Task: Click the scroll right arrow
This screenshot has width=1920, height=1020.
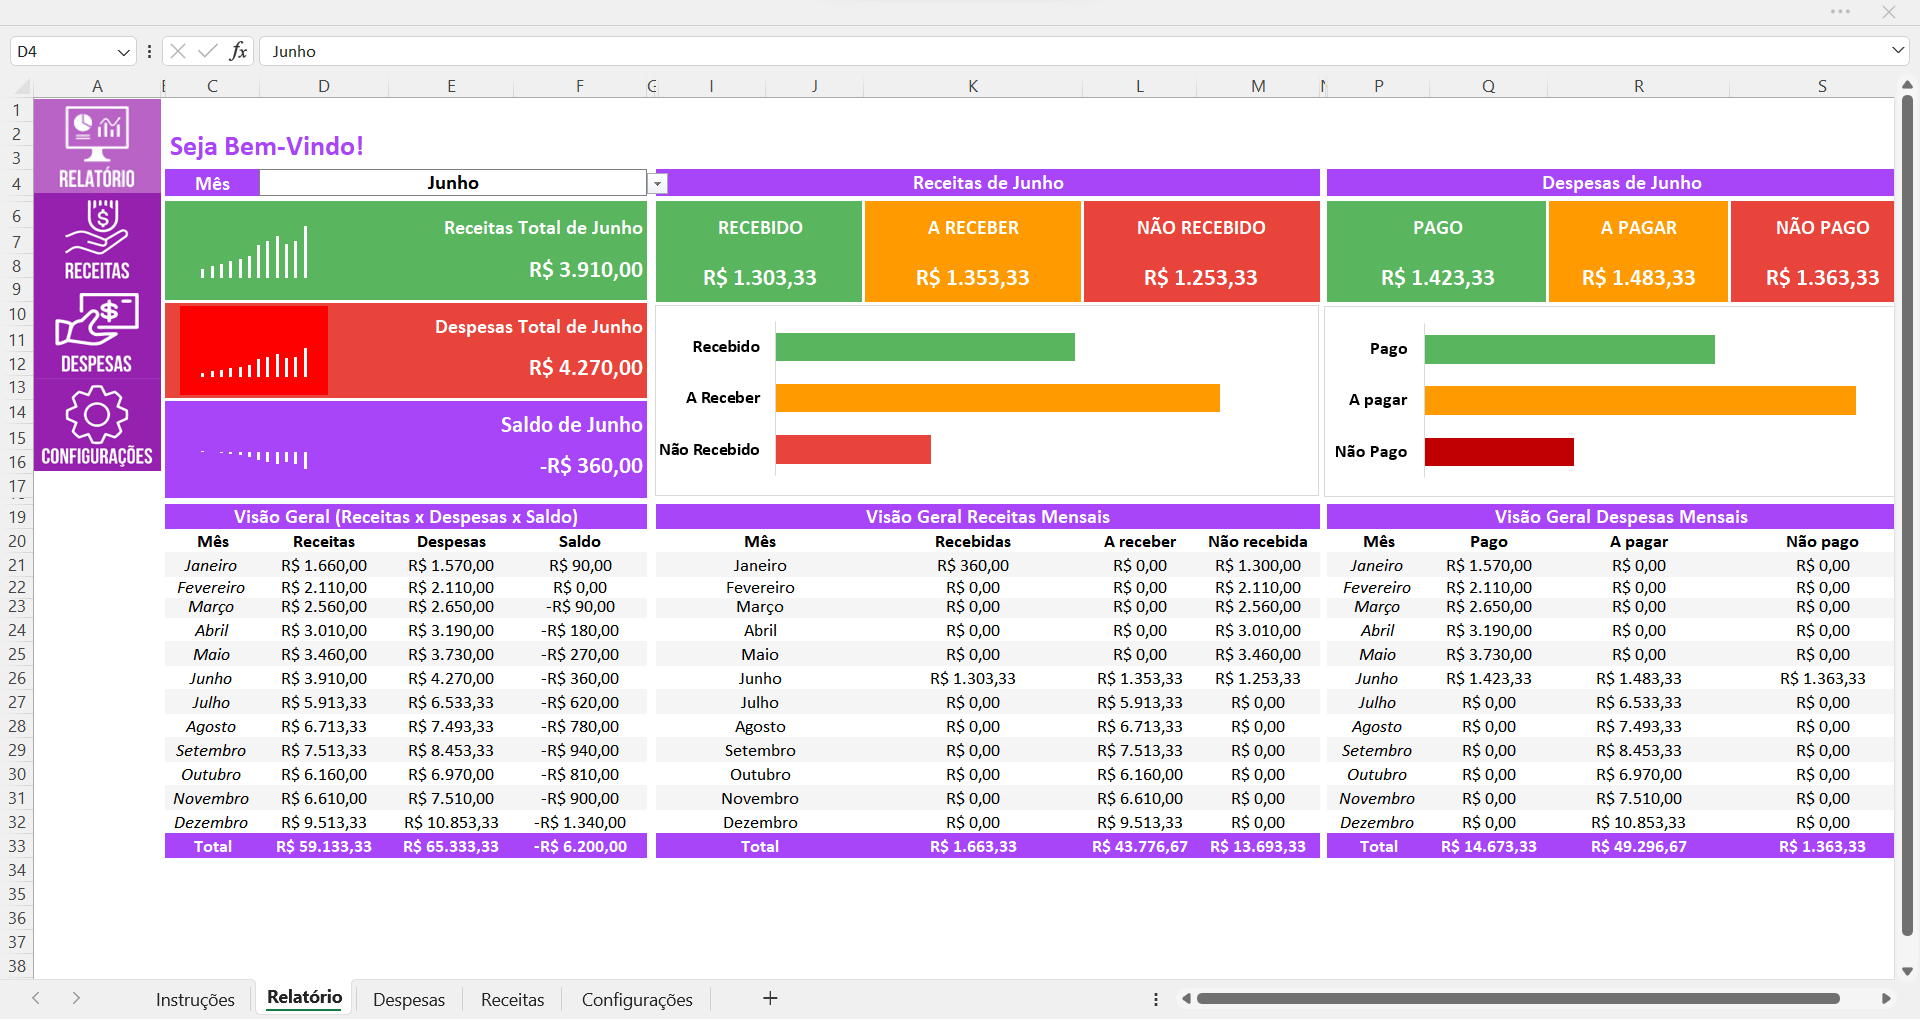Action: click(x=1886, y=999)
